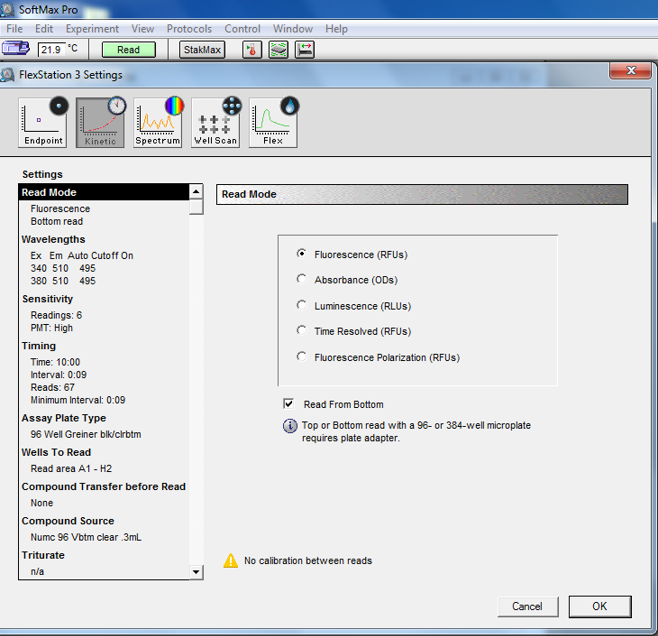658x636 pixels.
Task: Open the Help menu
Action: click(x=337, y=29)
